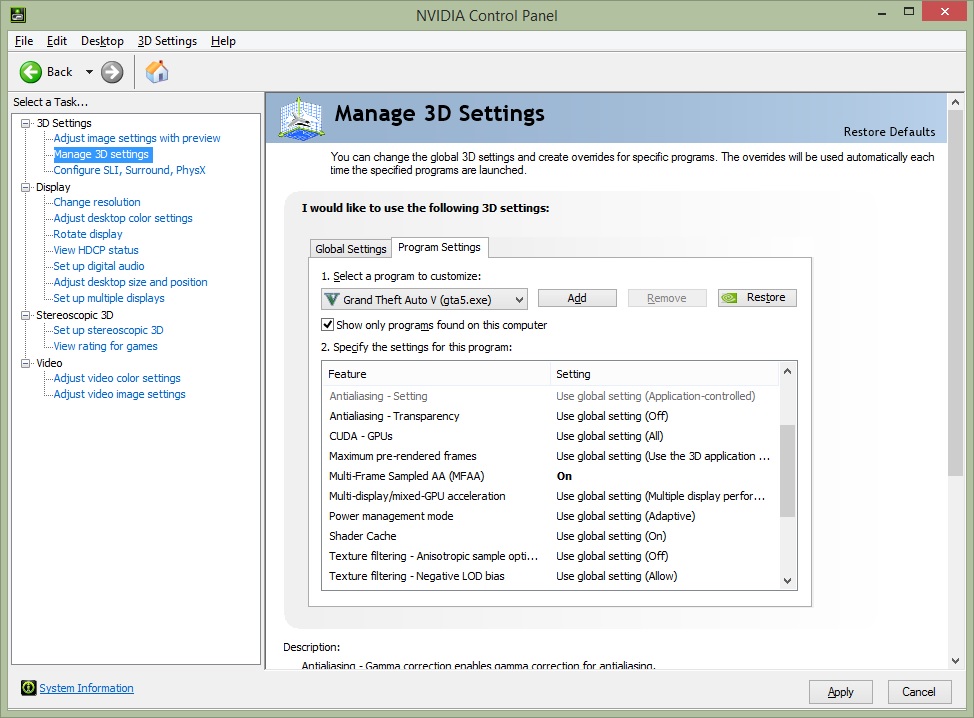Open Adjust image settings with preview
974x718 pixels.
pos(137,138)
